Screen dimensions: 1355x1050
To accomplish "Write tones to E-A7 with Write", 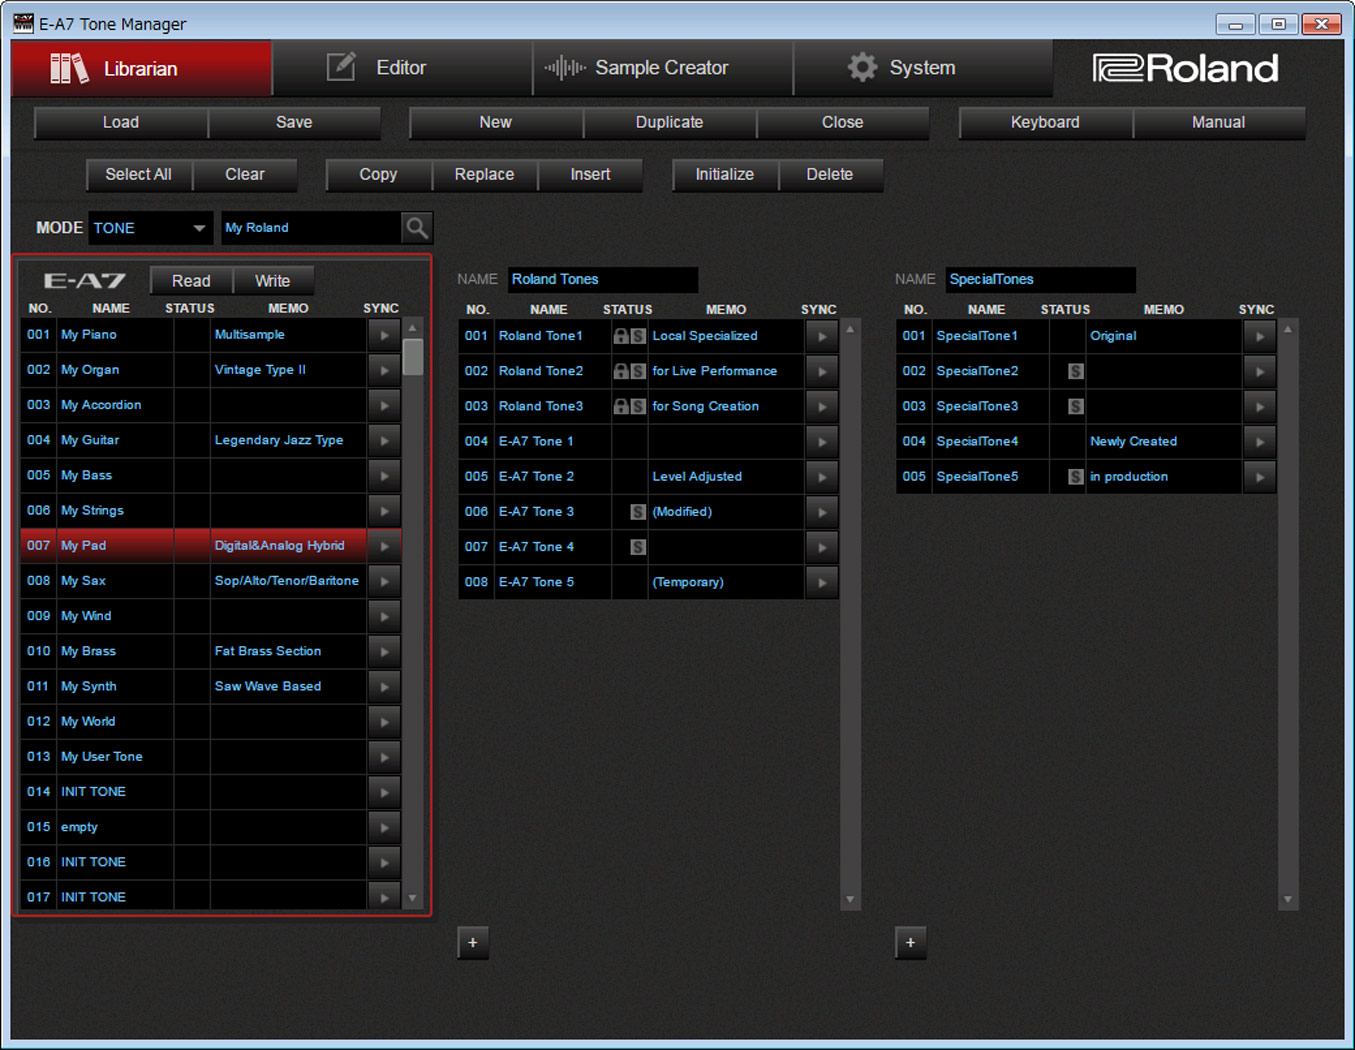I will (273, 281).
